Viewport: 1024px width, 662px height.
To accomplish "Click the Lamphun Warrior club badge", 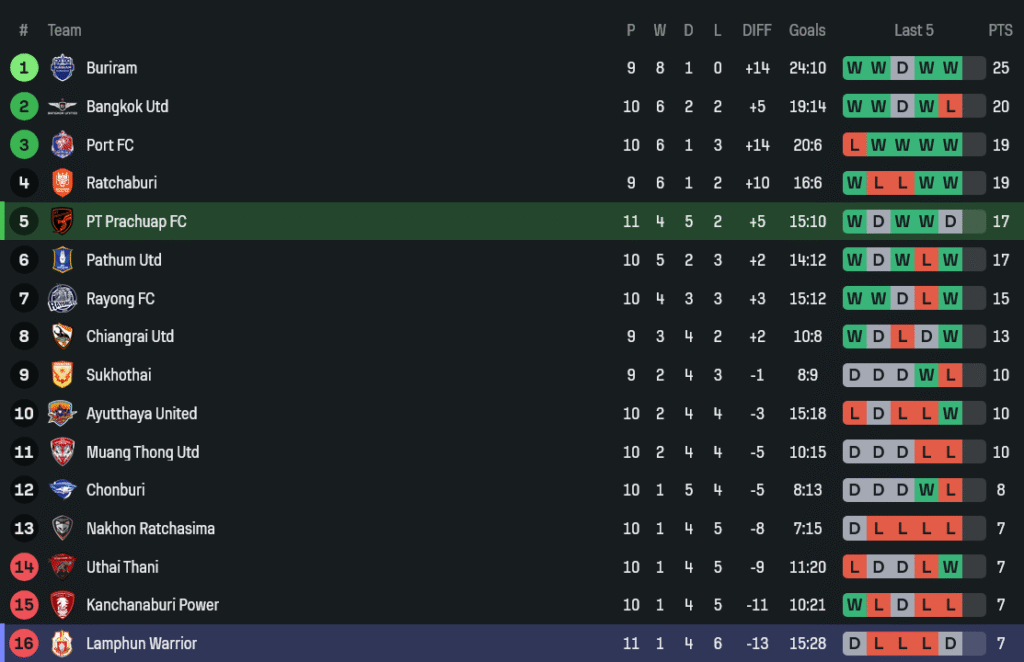I will [62, 644].
